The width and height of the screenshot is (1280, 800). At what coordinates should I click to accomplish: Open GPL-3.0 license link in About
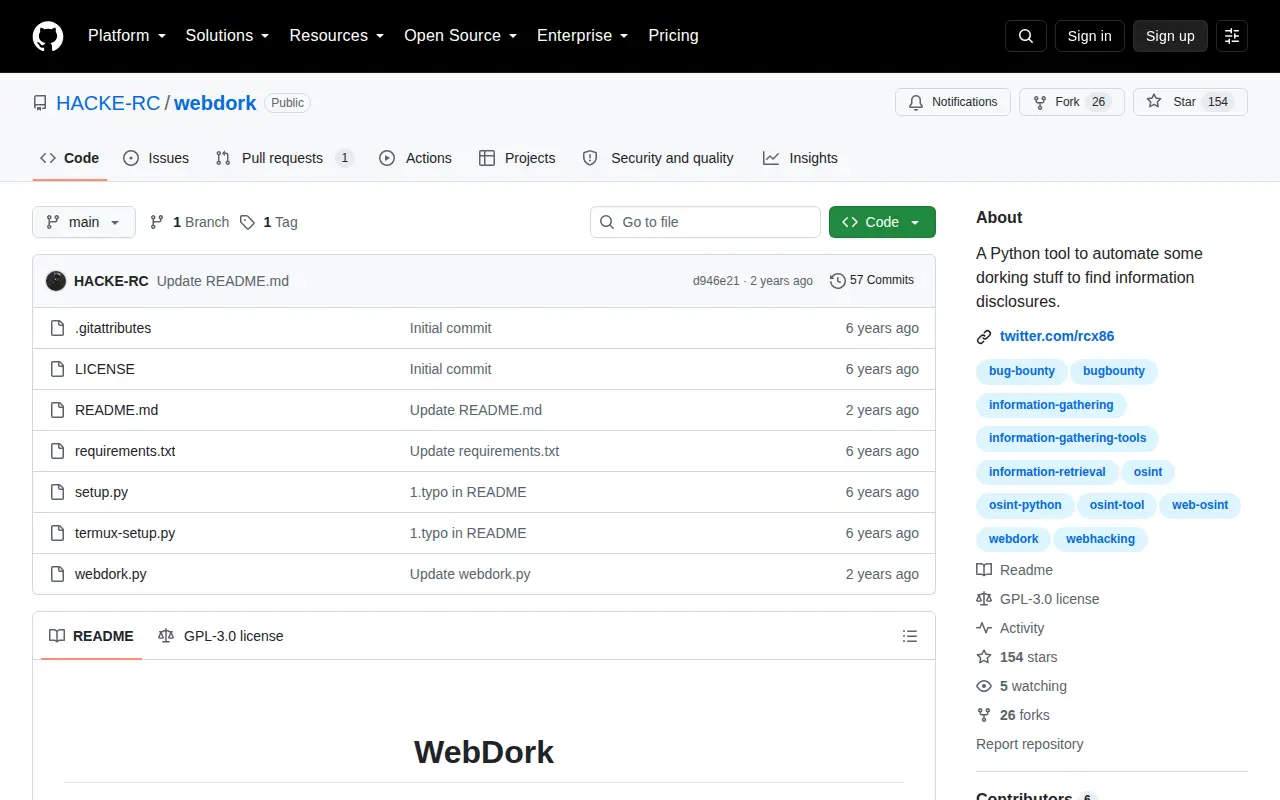pyautogui.click(x=1037, y=599)
